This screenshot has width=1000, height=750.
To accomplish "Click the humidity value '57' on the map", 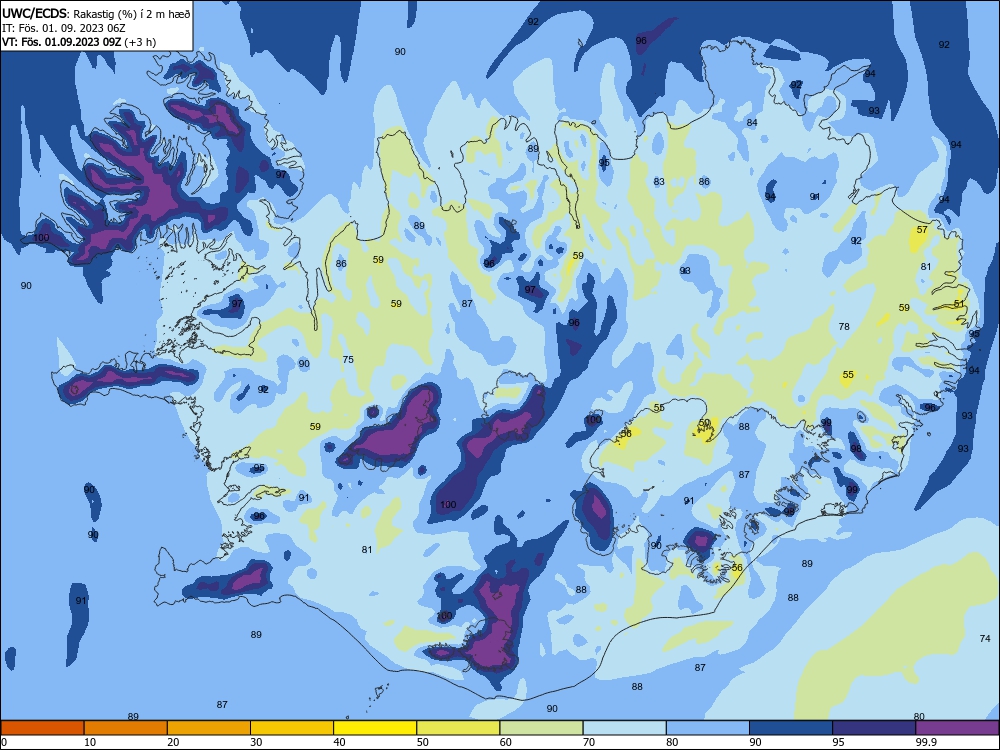I will coord(922,230).
